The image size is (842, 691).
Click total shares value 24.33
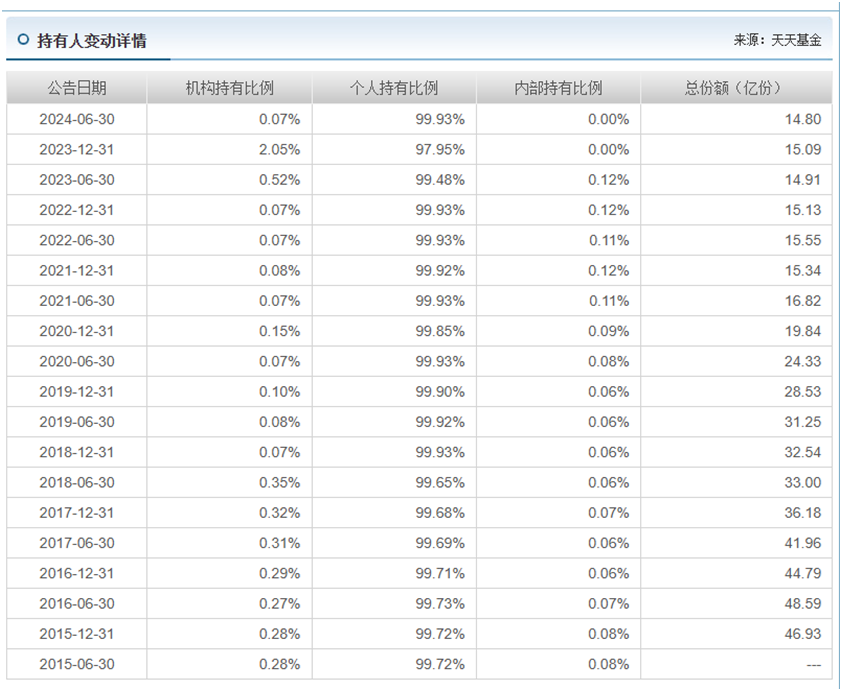[x=803, y=361]
